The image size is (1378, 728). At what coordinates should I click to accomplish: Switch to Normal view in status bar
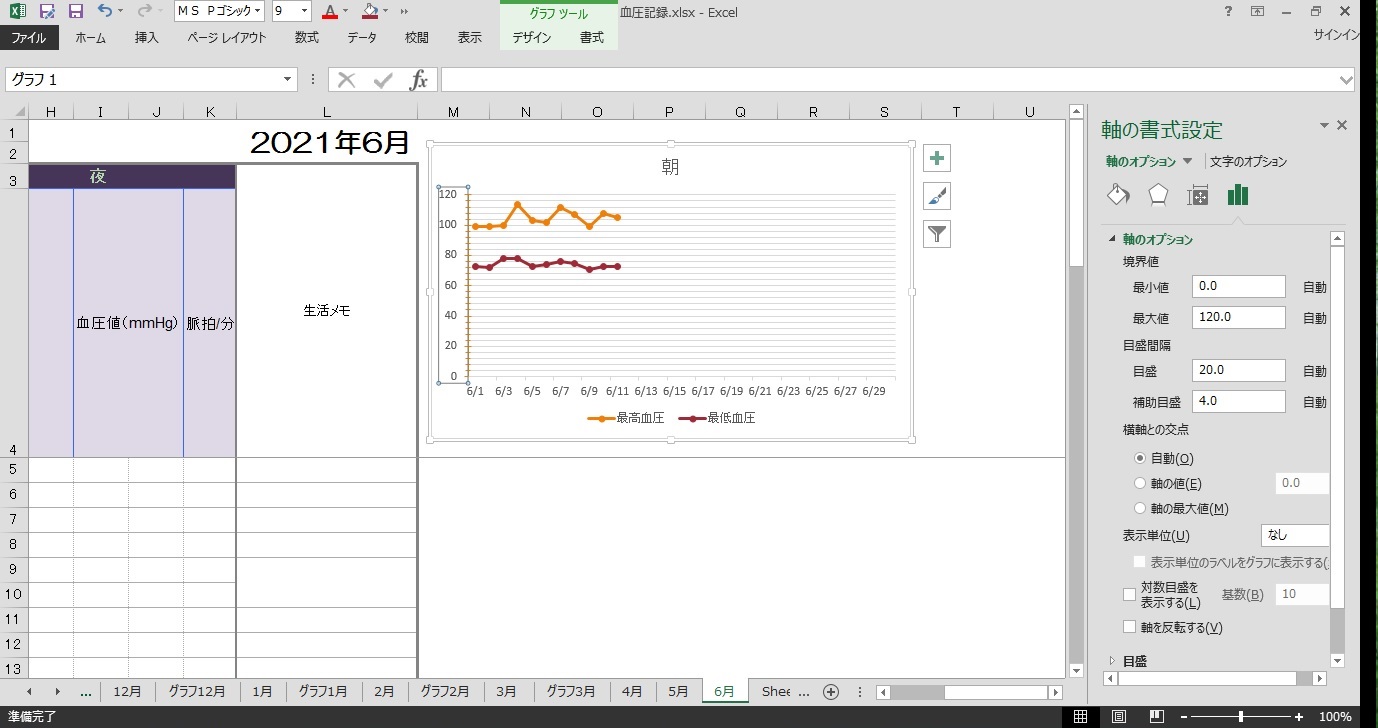click(x=1081, y=716)
